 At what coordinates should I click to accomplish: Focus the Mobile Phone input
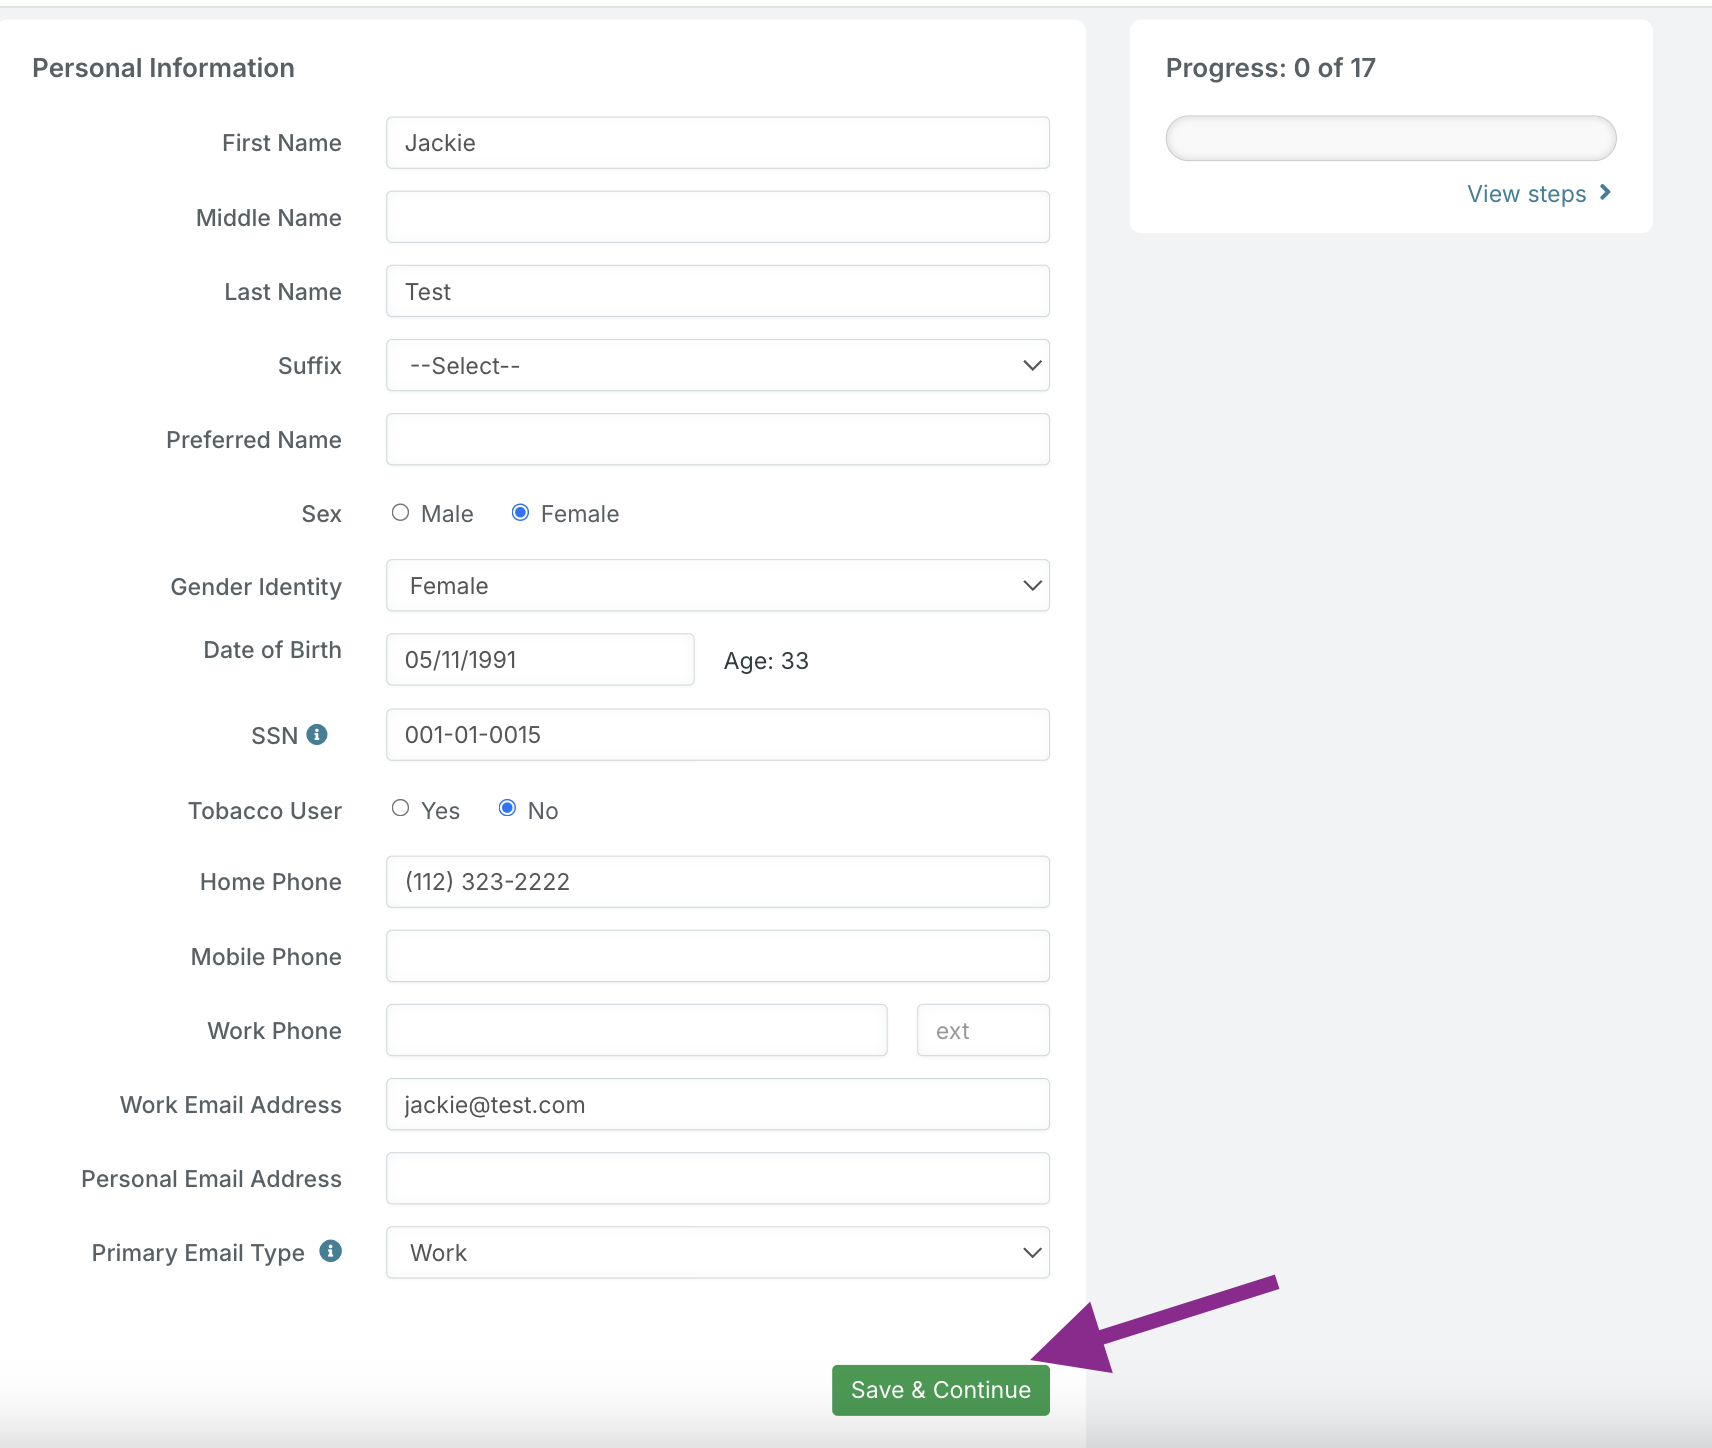coord(717,957)
